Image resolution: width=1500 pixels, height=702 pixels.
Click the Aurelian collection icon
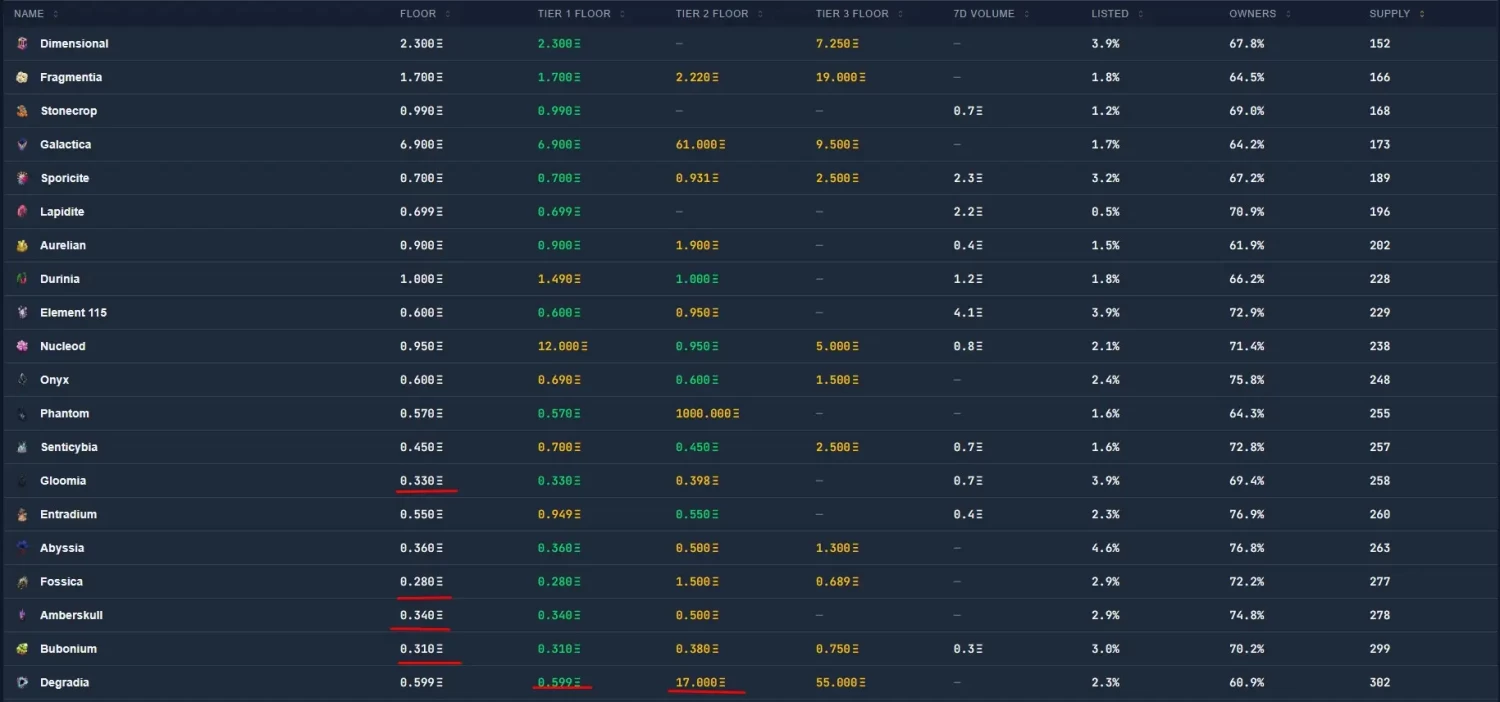[22, 246]
